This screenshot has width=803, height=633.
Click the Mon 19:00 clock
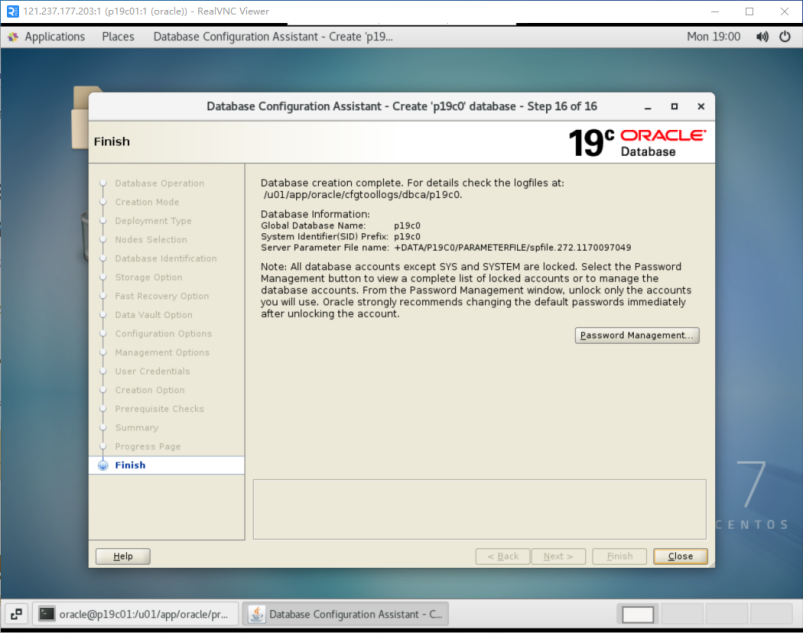pos(713,37)
